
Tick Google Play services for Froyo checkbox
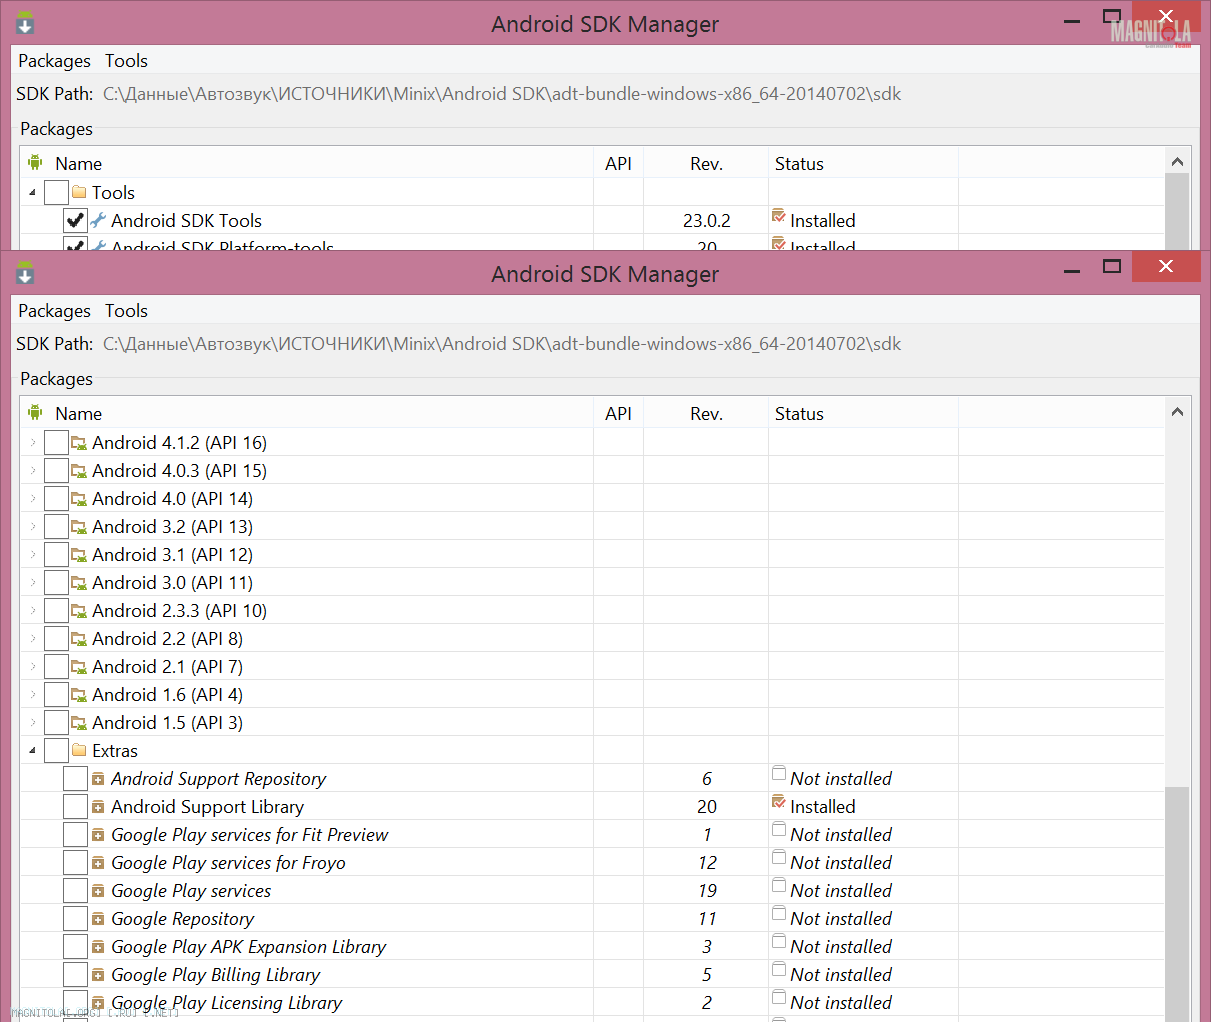[75, 863]
